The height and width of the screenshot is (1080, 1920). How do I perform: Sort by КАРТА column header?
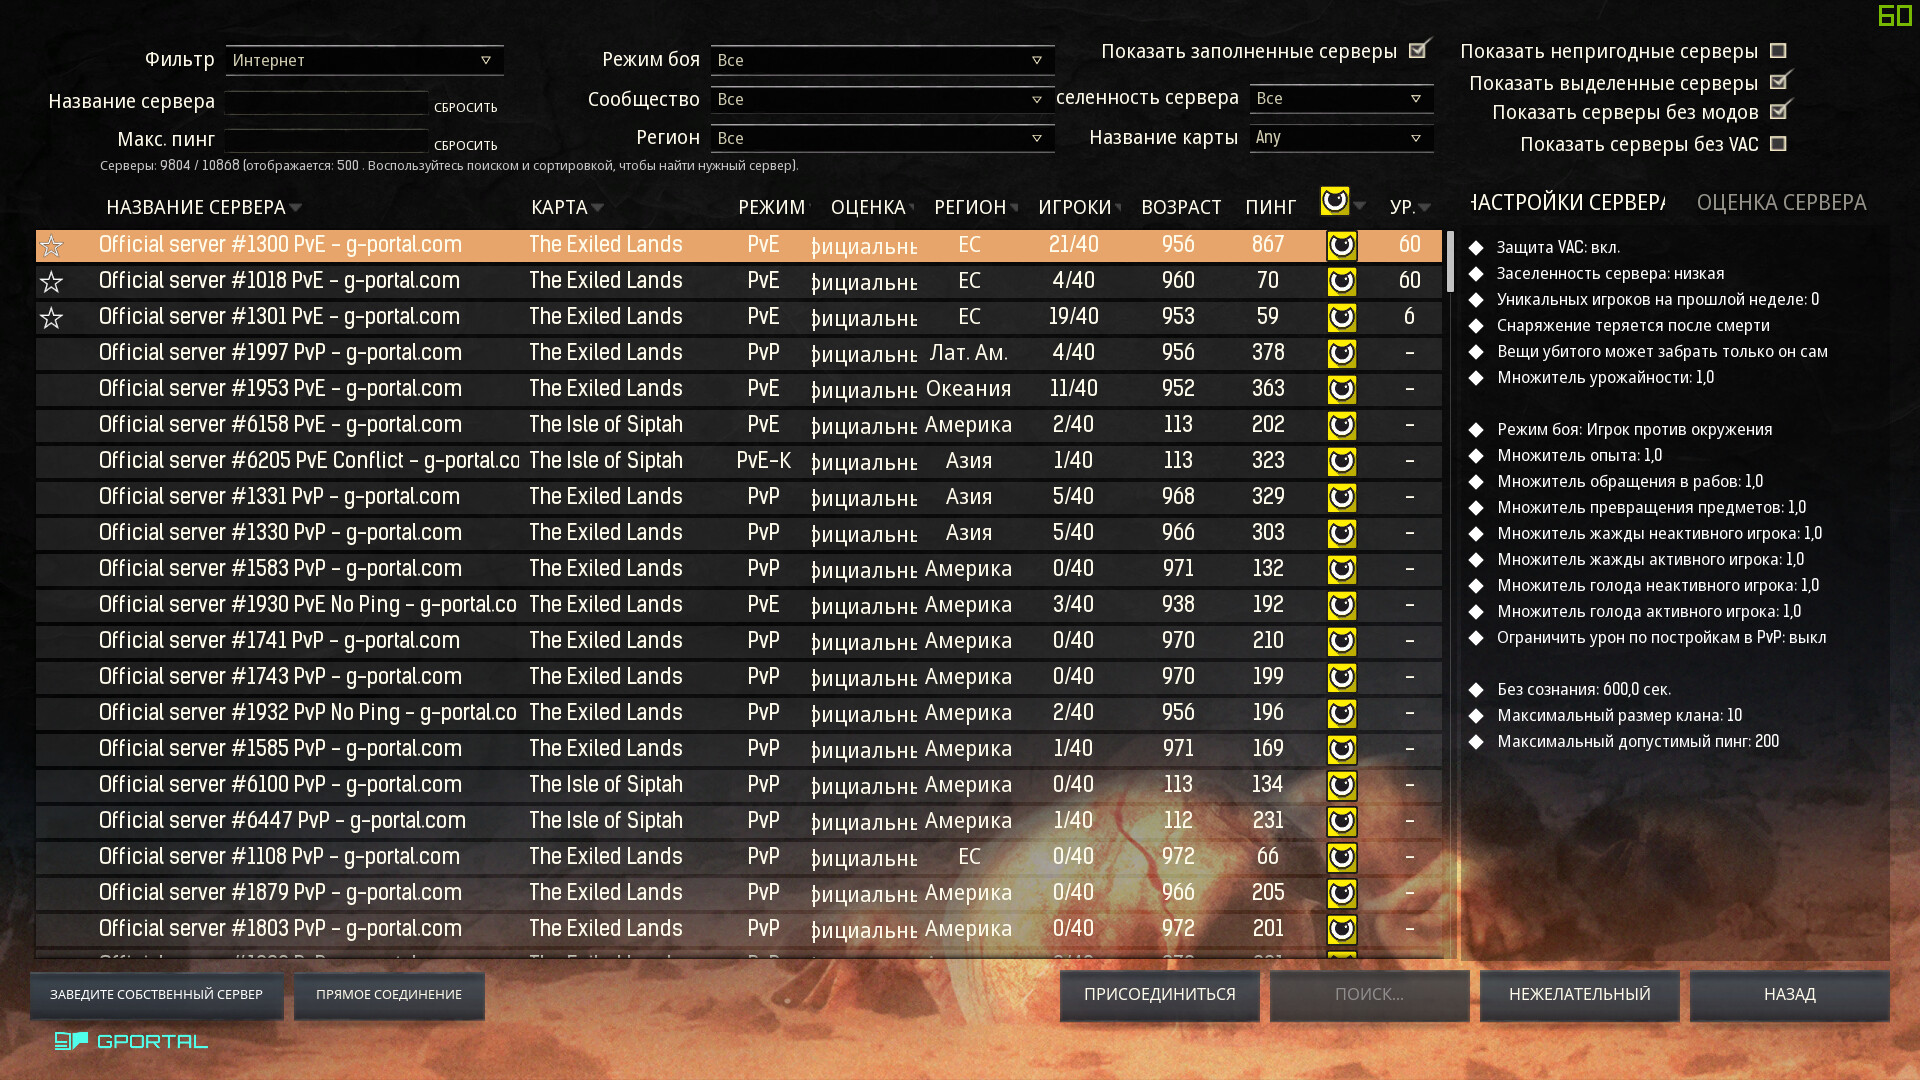coord(567,207)
